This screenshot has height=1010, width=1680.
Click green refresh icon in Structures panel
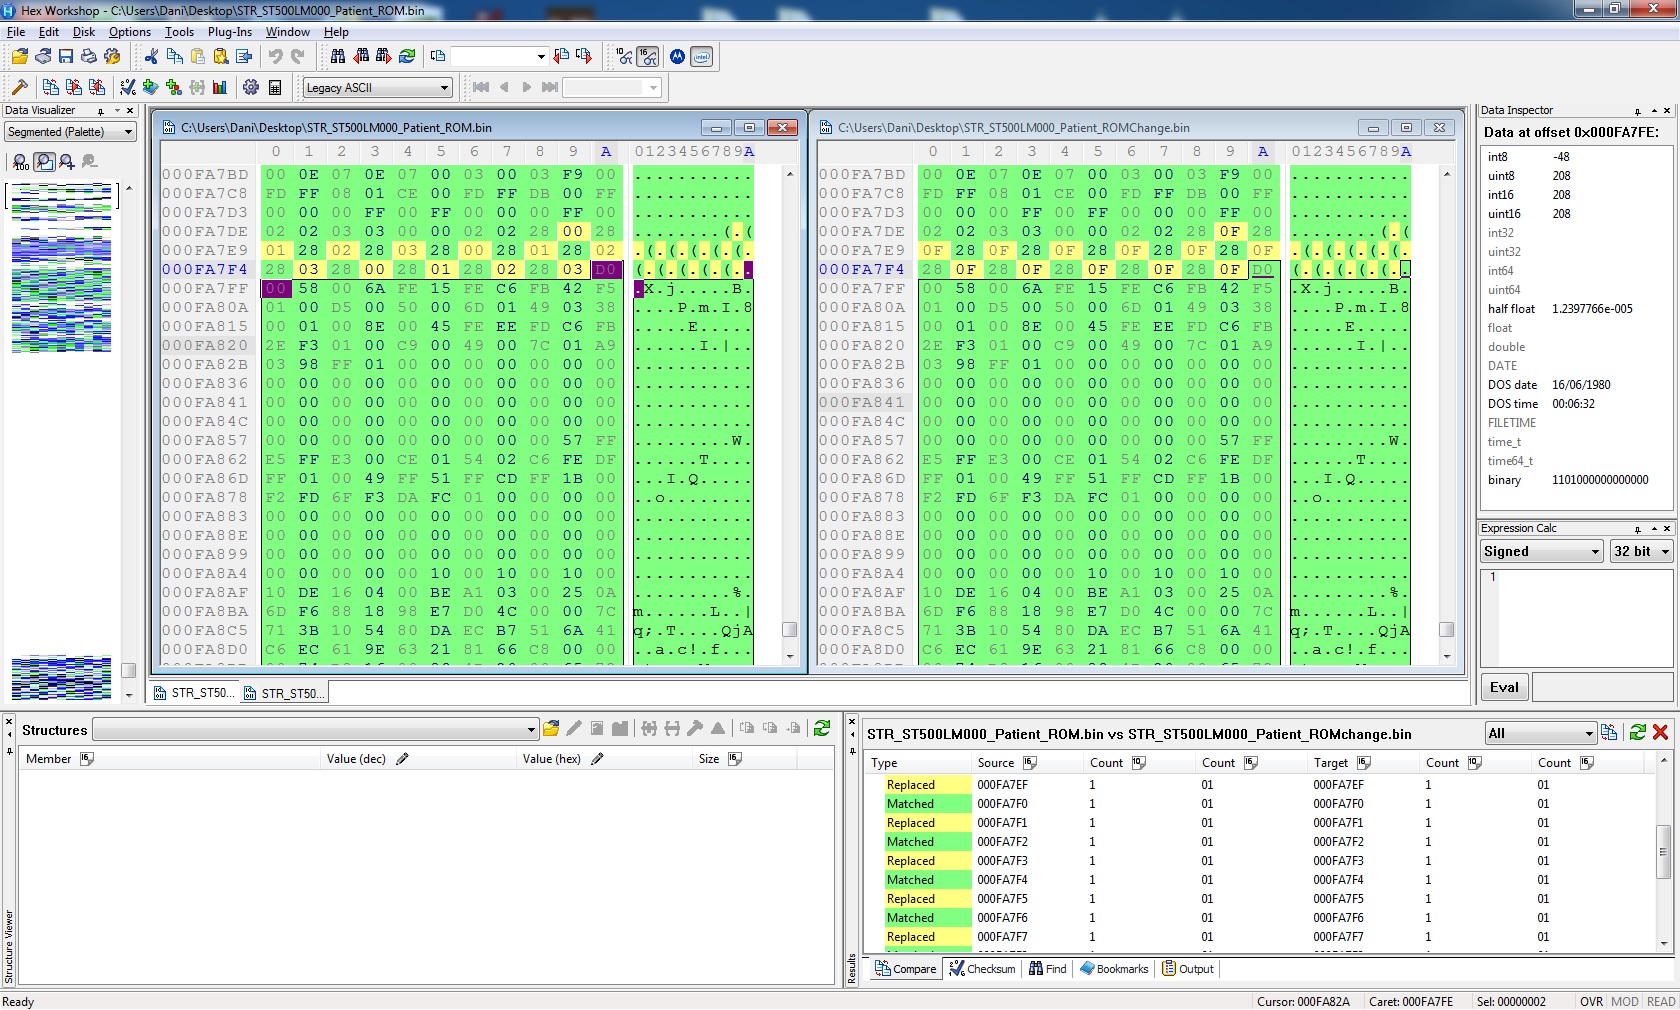822,729
